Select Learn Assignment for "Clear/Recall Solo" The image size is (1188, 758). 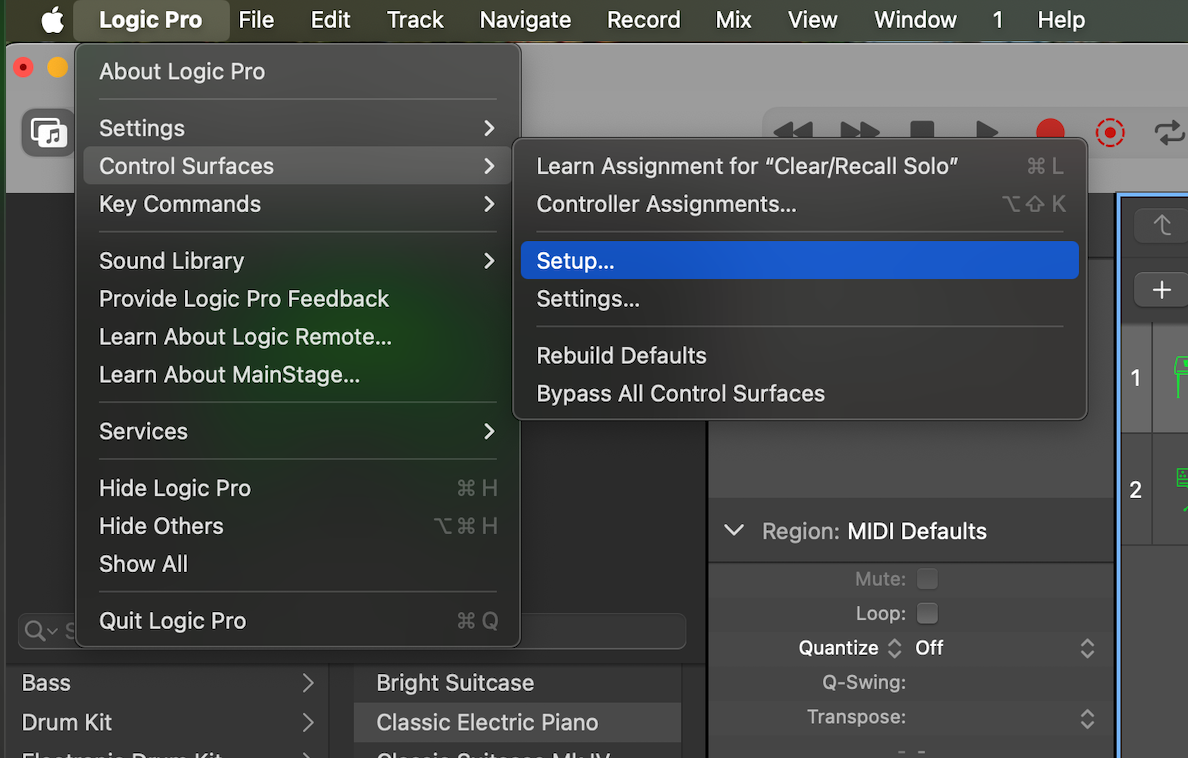click(x=800, y=166)
